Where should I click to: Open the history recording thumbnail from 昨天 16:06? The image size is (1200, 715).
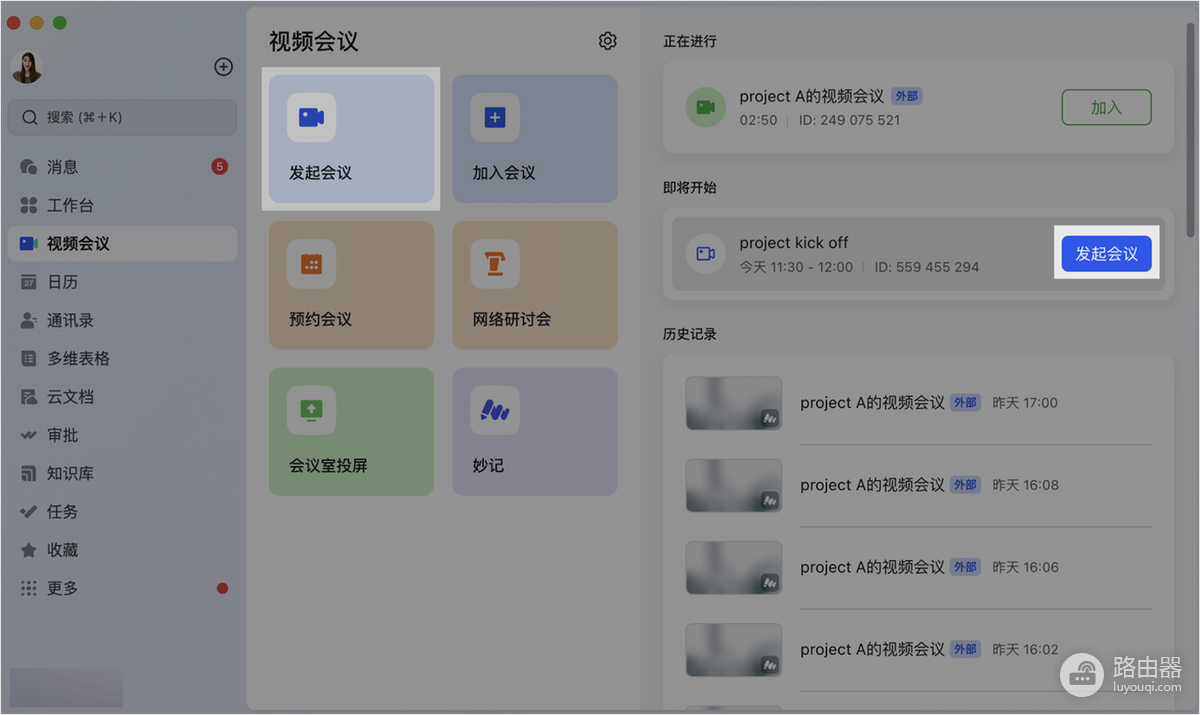coord(734,567)
